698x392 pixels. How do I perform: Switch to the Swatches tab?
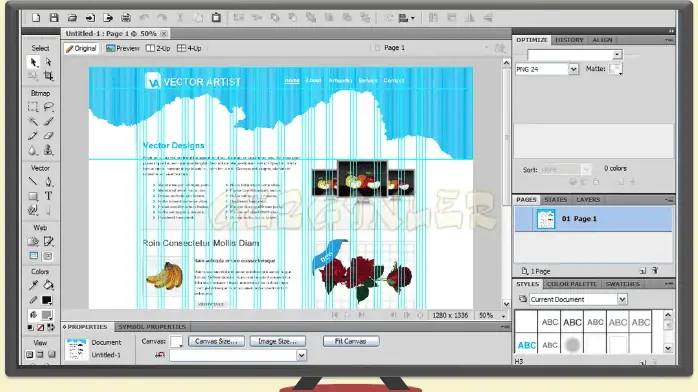(x=622, y=284)
